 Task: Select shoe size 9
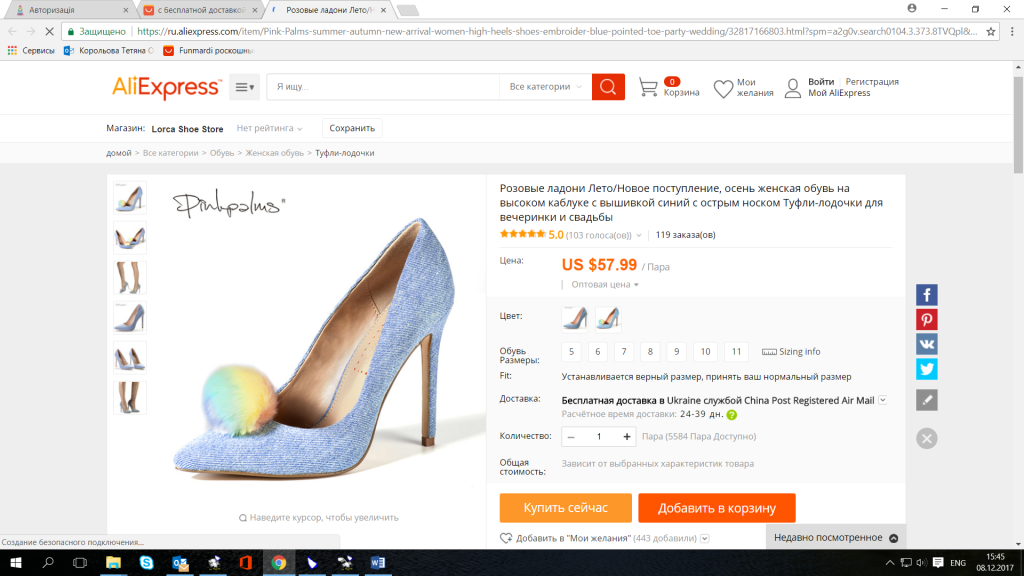pyautogui.click(x=677, y=351)
